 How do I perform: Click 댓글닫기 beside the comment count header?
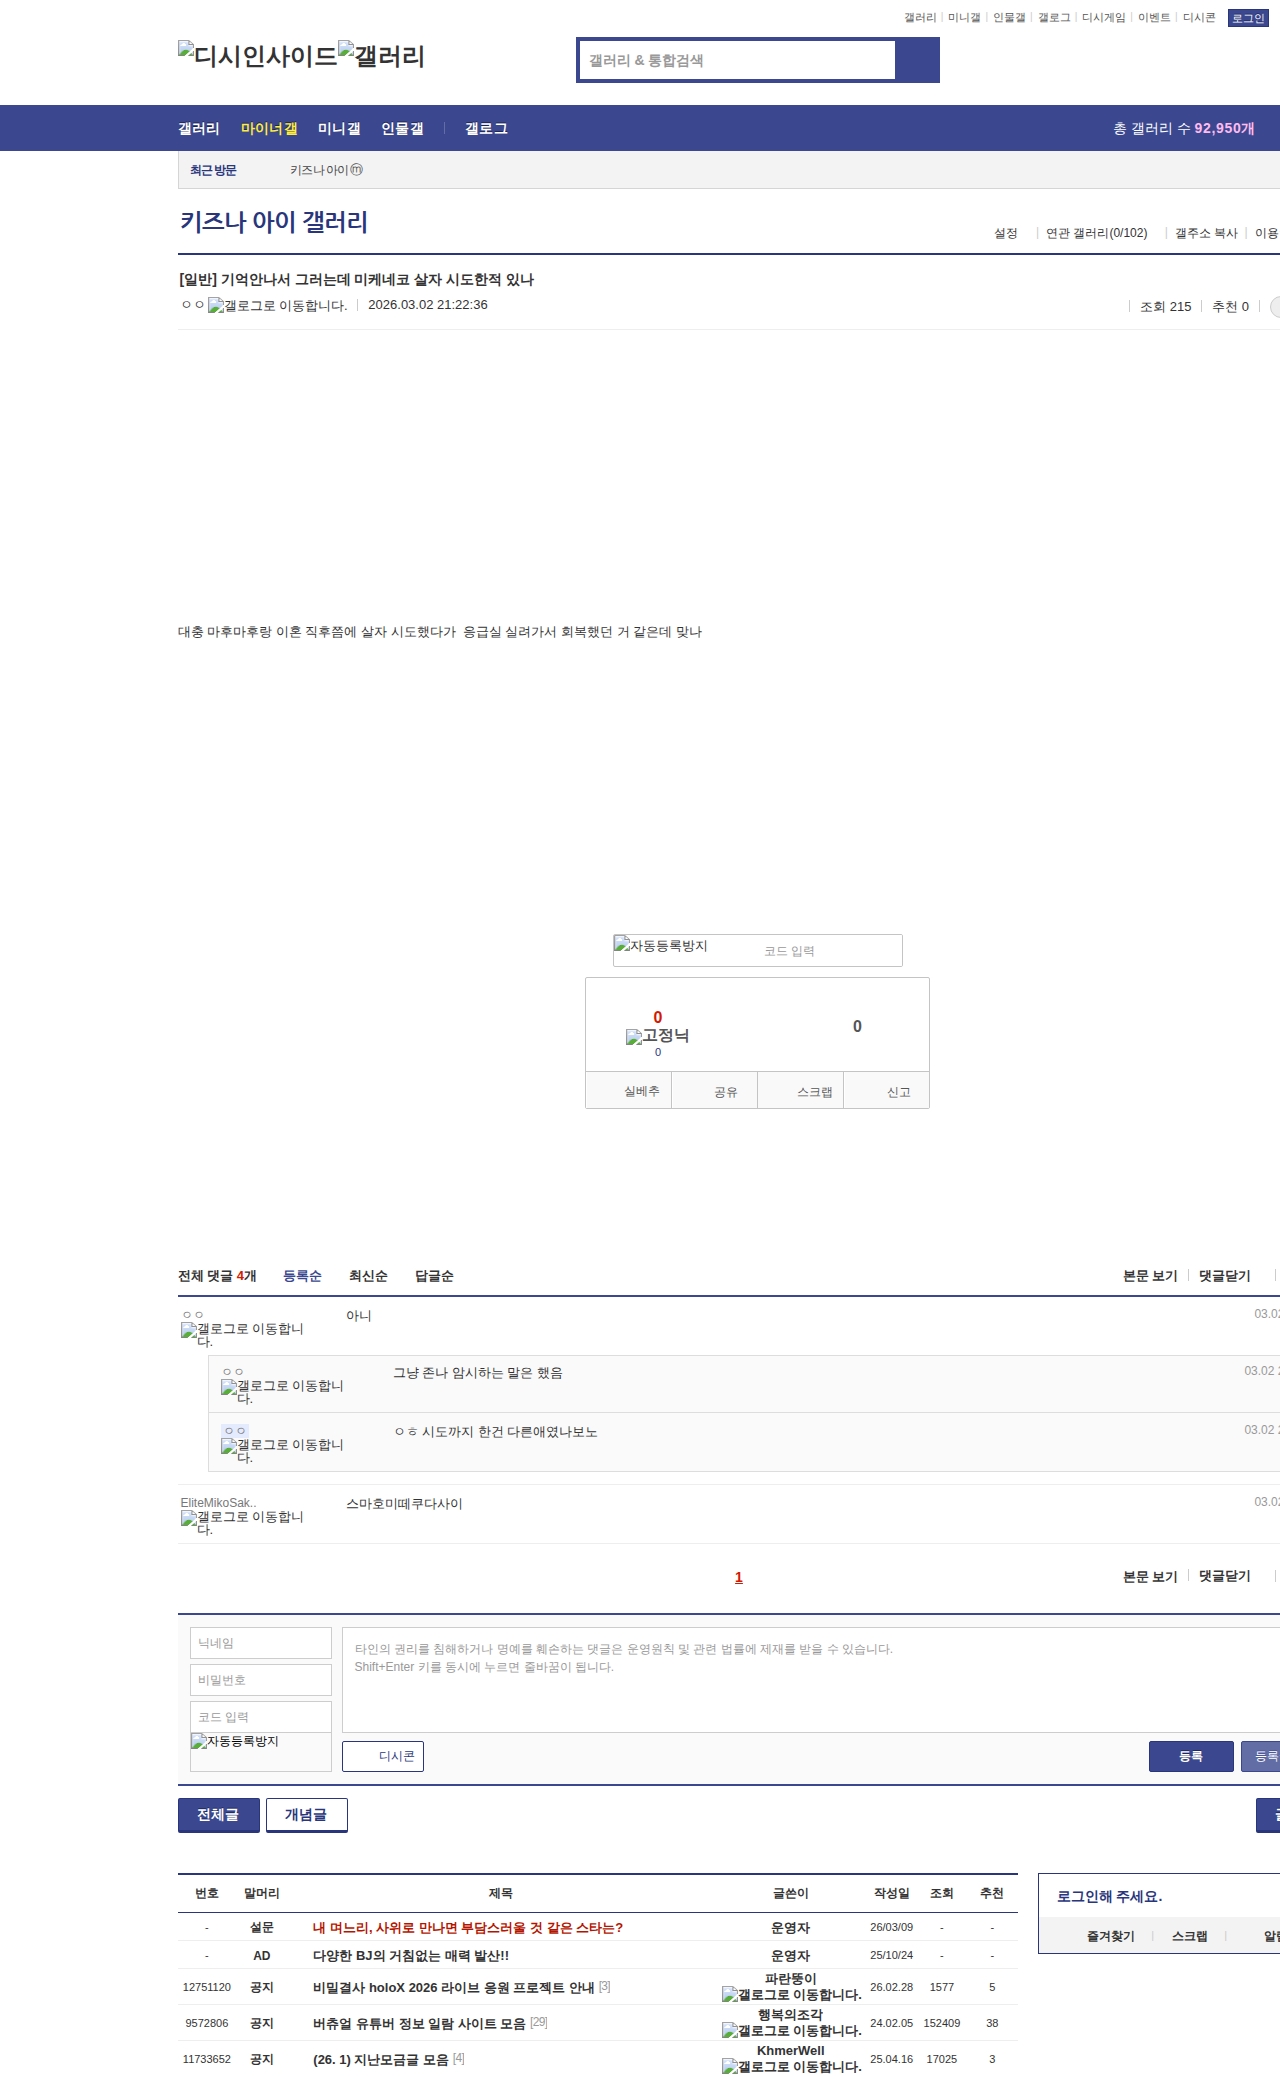point(1225,1276)
